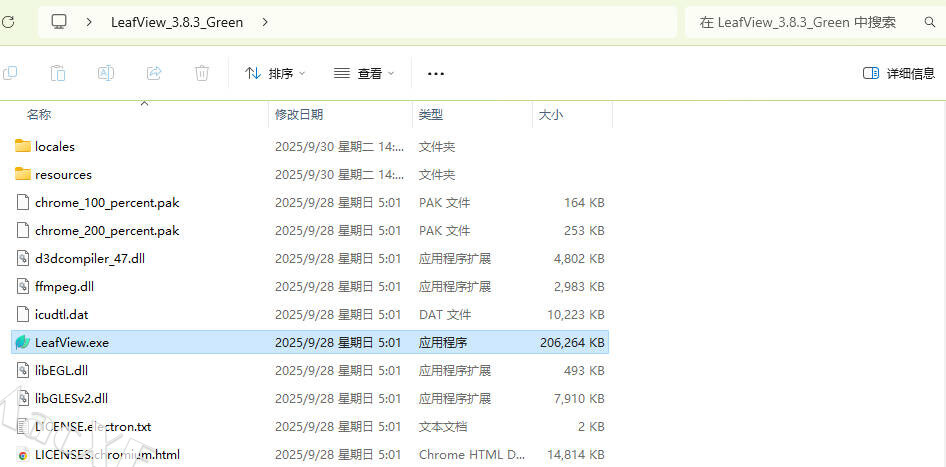Click the paste clipboard icon in toolbar

[58, 73]
